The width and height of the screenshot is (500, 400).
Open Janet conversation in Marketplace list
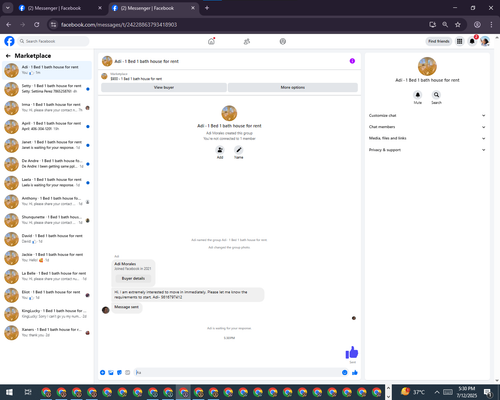[47, 145]
